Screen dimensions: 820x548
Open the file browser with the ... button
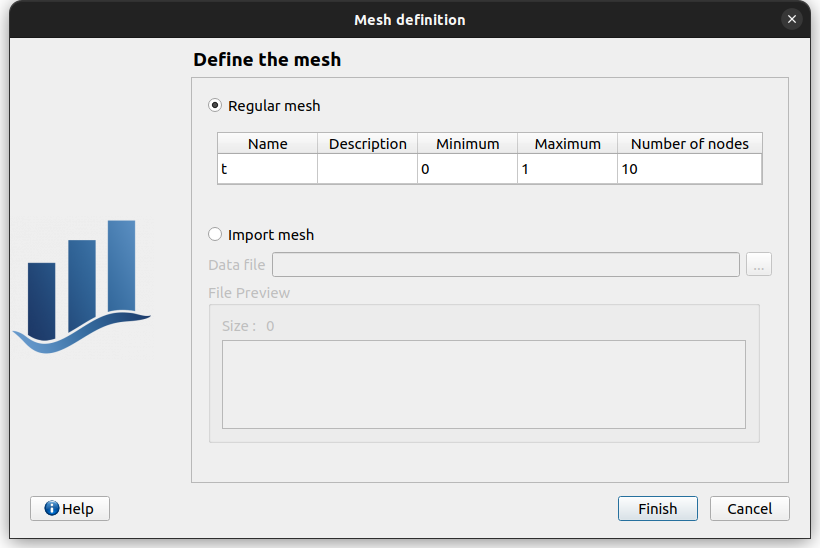(759, 265)
